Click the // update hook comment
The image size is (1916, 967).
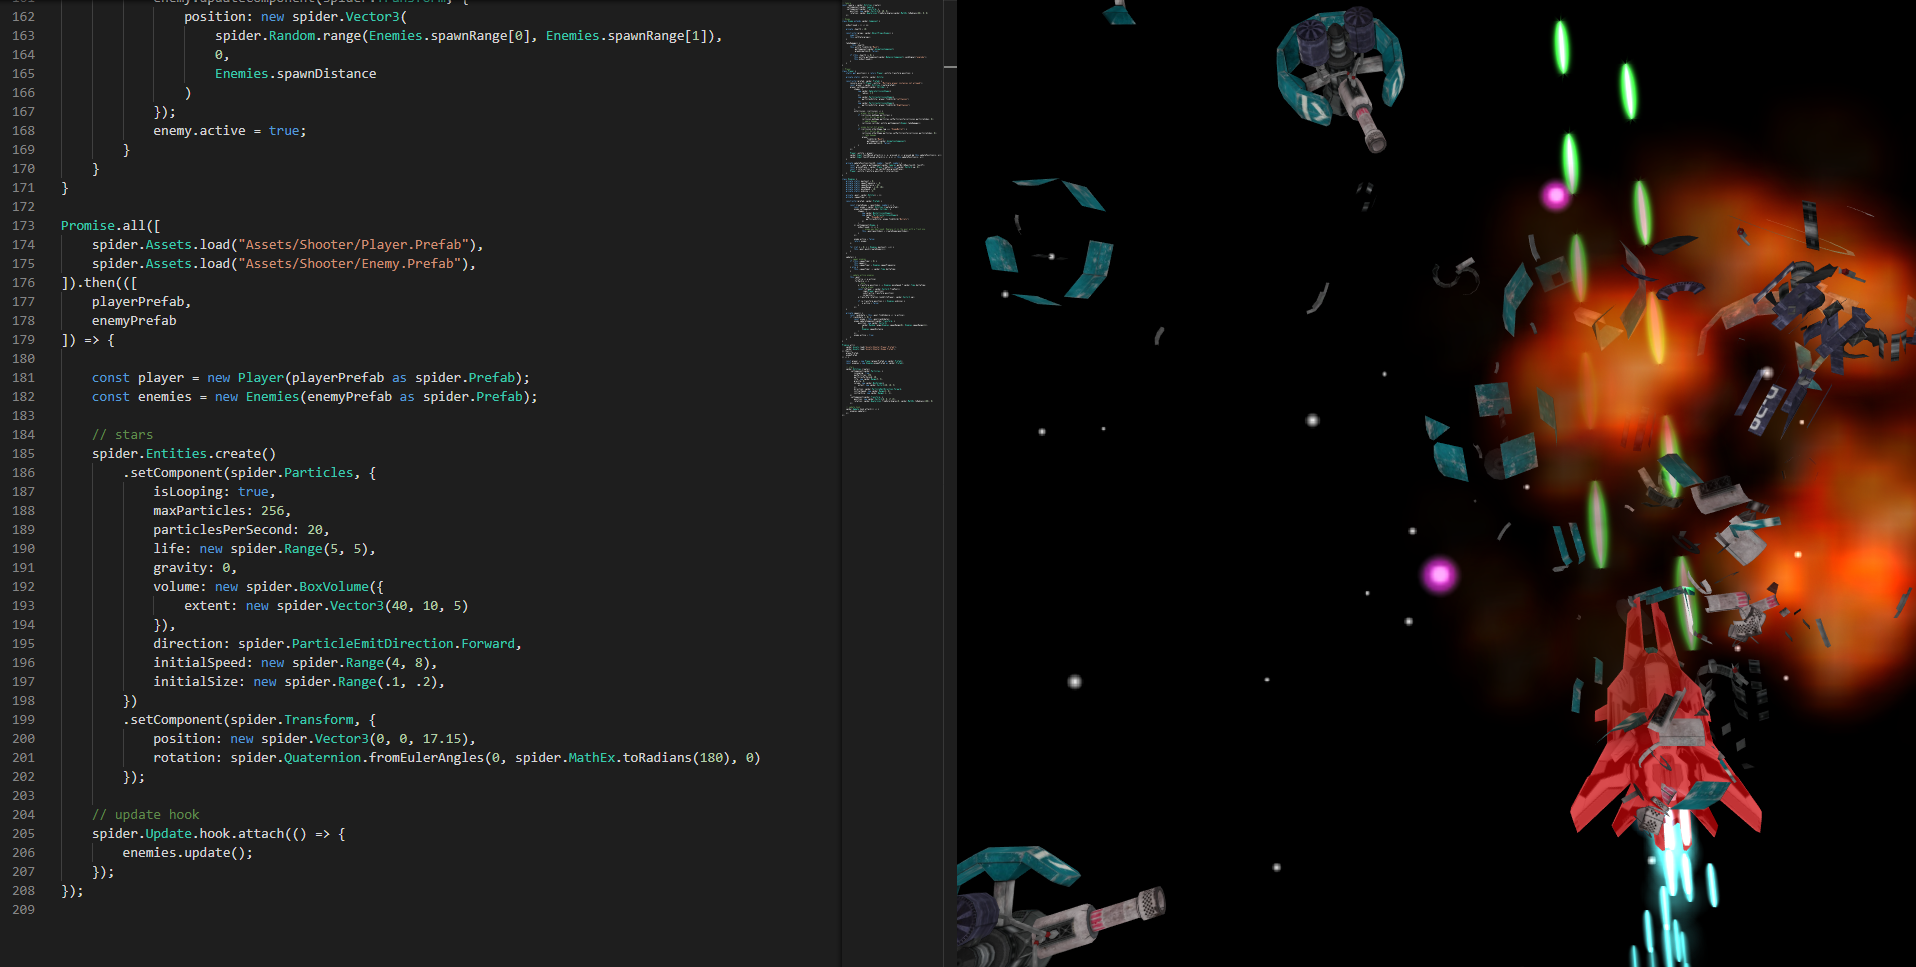click(x=144, y=814)
